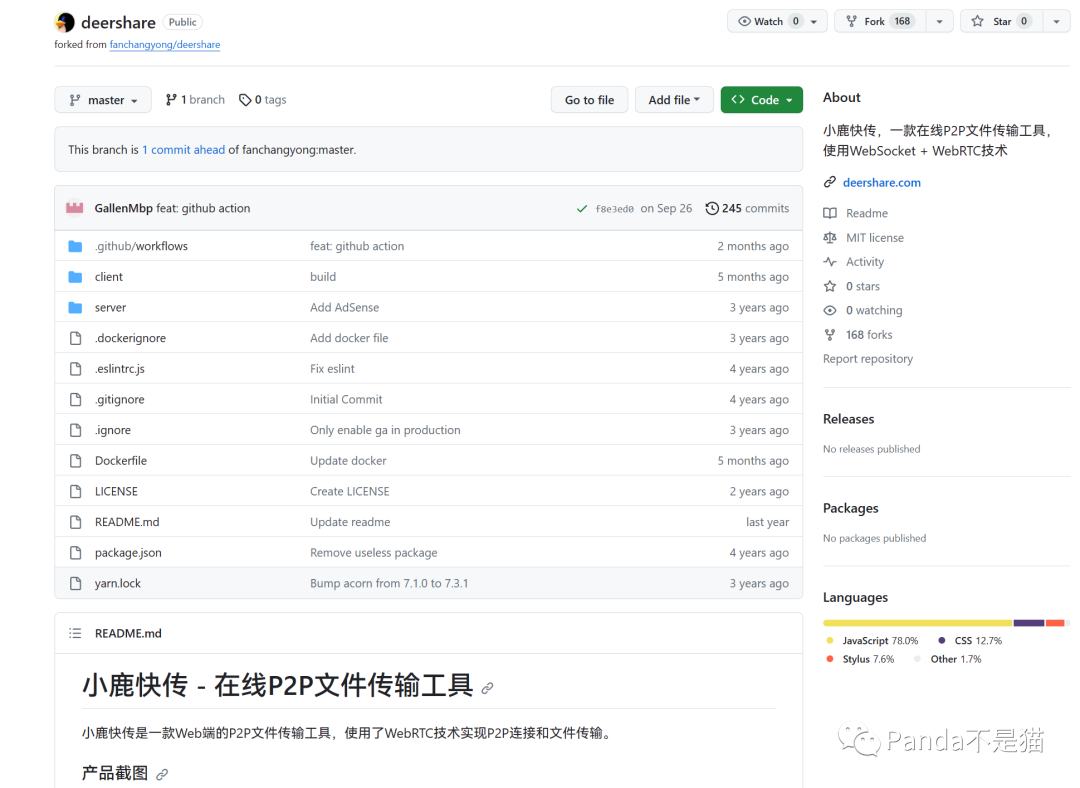Image resolution: width=1080 pixels, height=788 pixels.
Task: Open the .gitignore file
Action: [120, 400]
